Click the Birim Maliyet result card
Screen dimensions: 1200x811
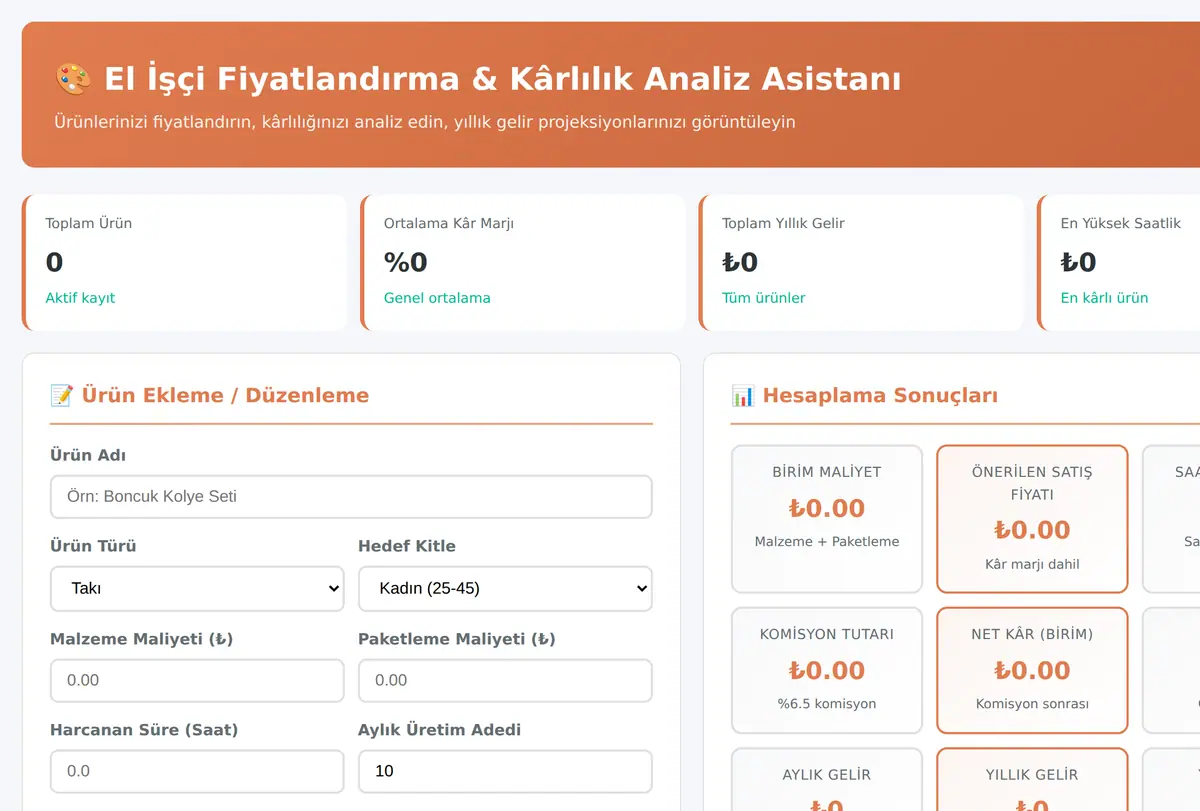tap(827, 519)
